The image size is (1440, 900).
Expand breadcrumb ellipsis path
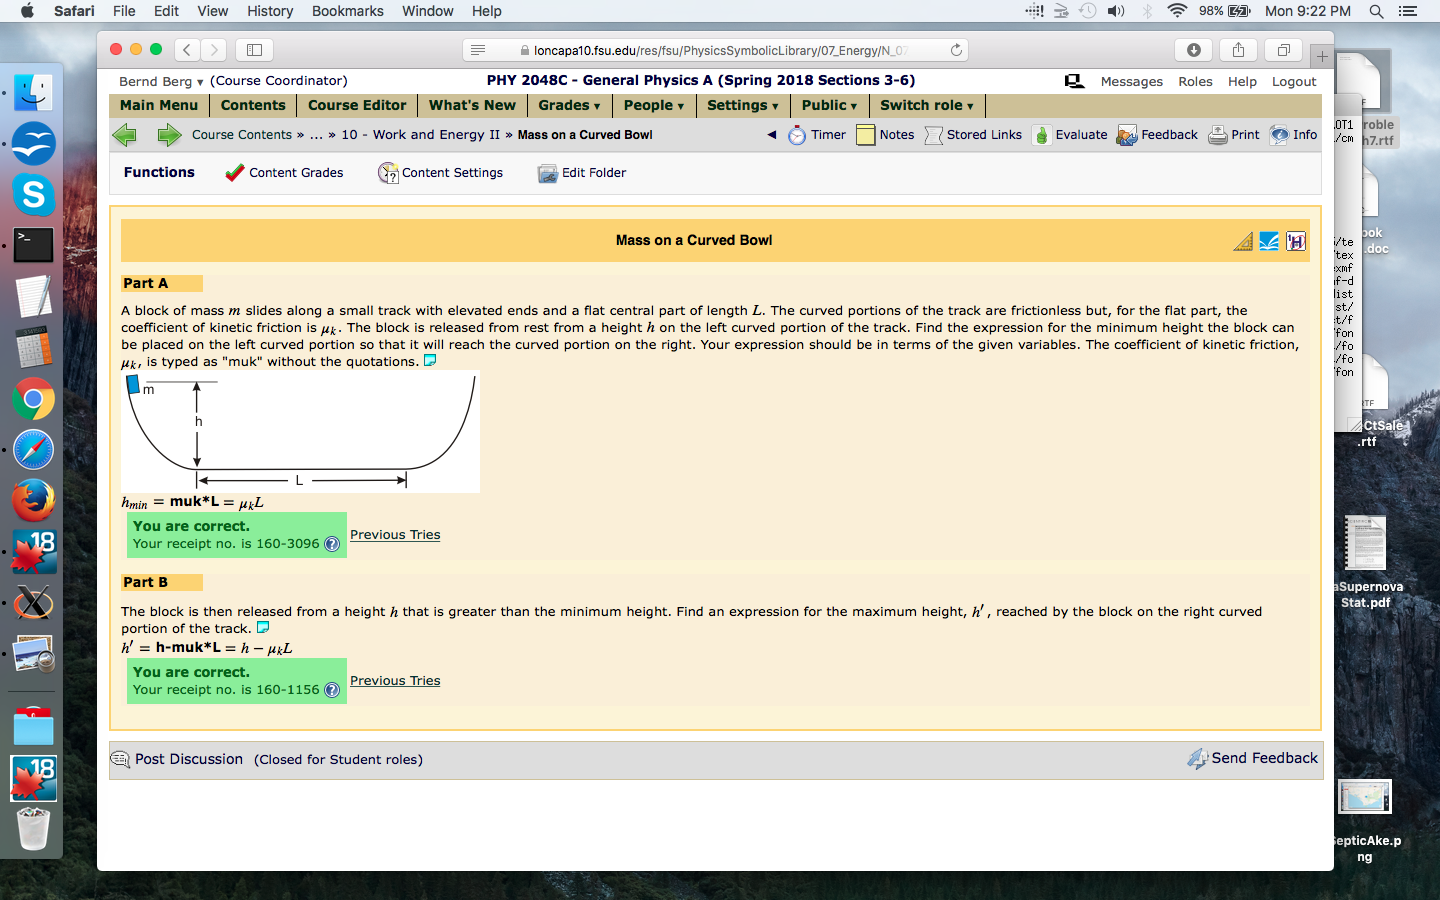pyautogui.click(x=316, y=135)
